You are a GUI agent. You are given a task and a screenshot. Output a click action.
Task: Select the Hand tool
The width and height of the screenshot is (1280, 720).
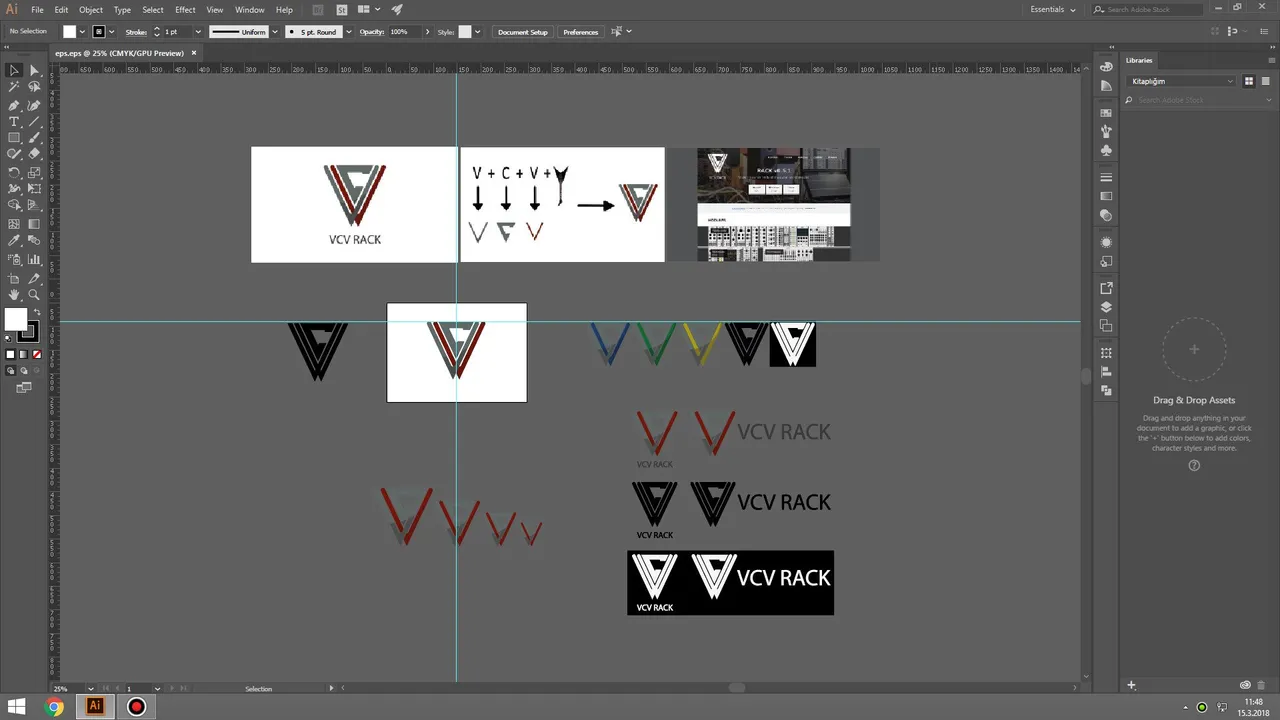tap(14, 295)
